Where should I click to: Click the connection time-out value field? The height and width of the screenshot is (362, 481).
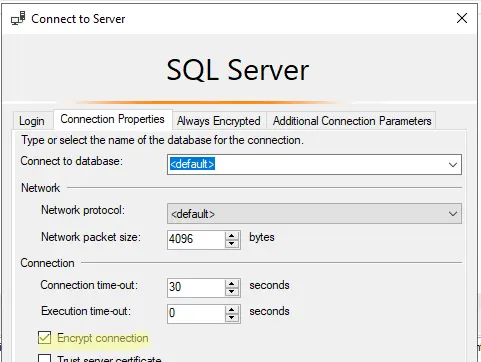pyautogui.click(x=196, y=288)
